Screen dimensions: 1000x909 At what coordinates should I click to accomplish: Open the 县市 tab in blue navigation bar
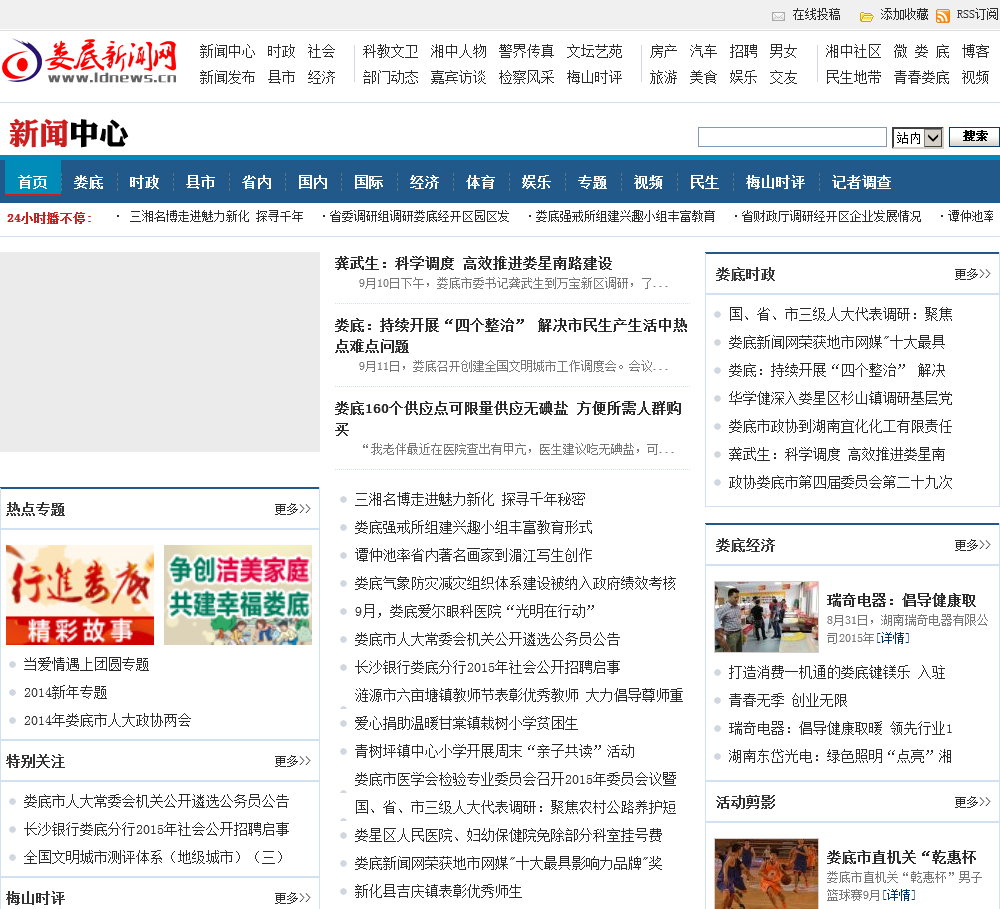tap(200, 182)
